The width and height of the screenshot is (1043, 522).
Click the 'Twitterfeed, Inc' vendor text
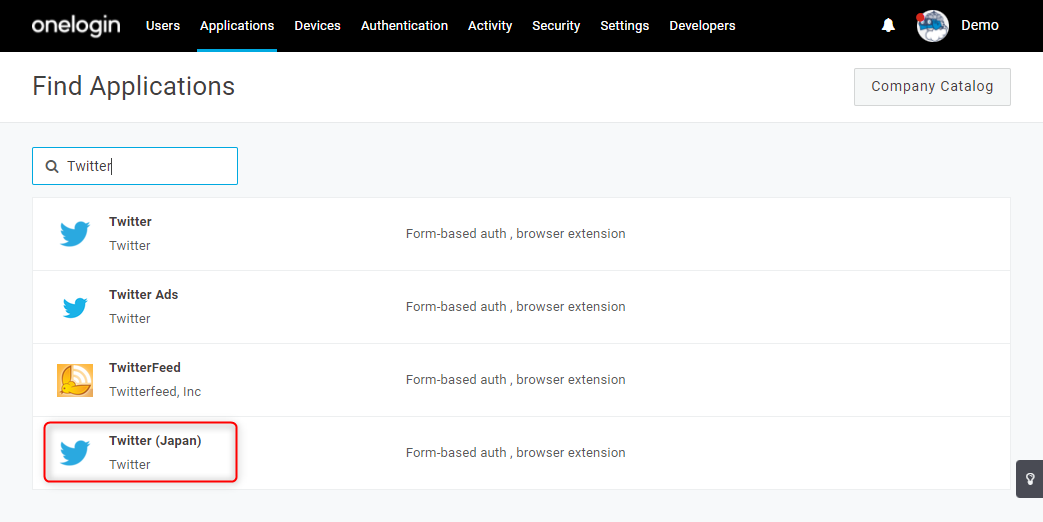tap(155, 392)
